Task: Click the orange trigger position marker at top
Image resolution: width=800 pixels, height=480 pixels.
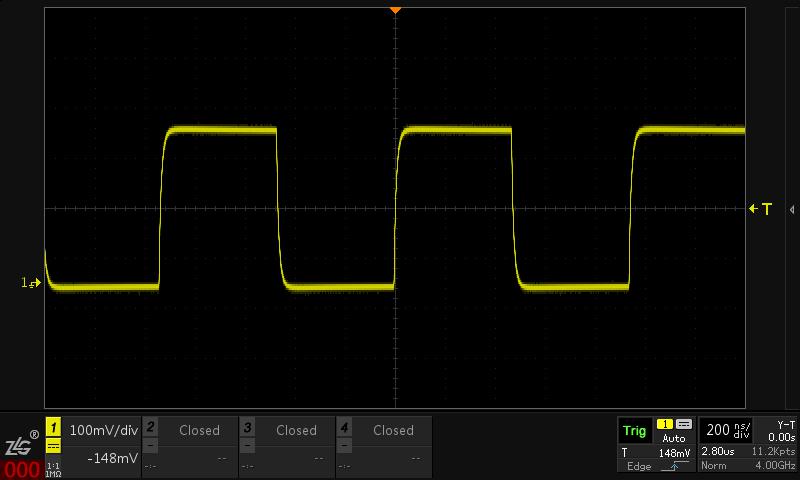Action: [x=395, y=10]
